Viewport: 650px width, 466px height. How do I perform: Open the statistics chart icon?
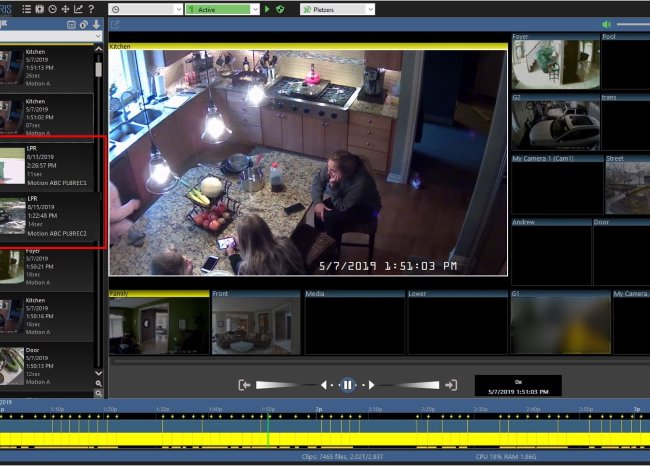tap(78, 9)
